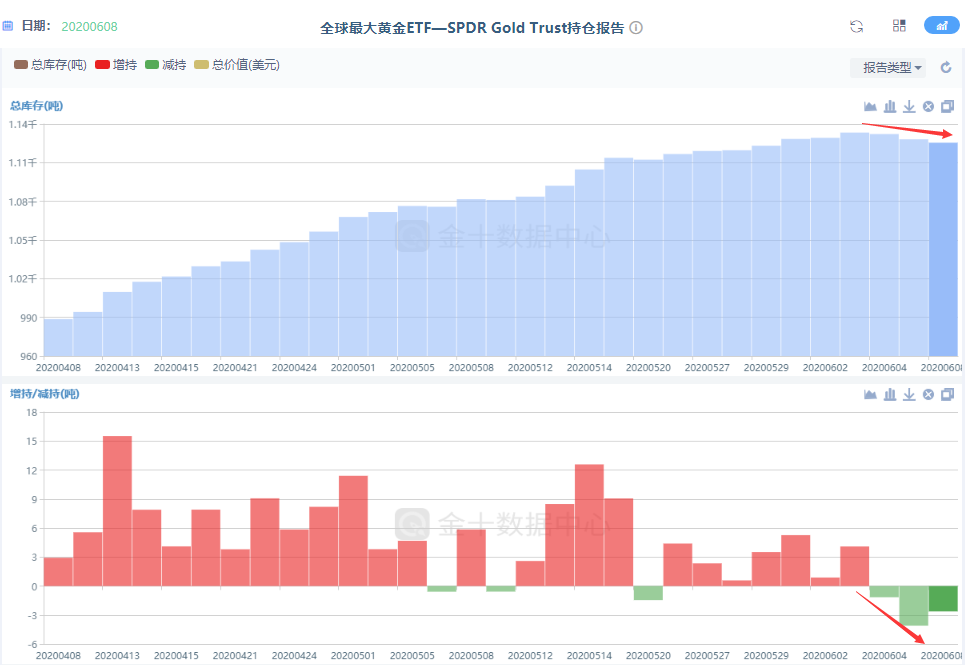Viewport: 965px width, 665px height.
Task: Click the reload arrow next to 报告类型
Action: pos(947,67)
